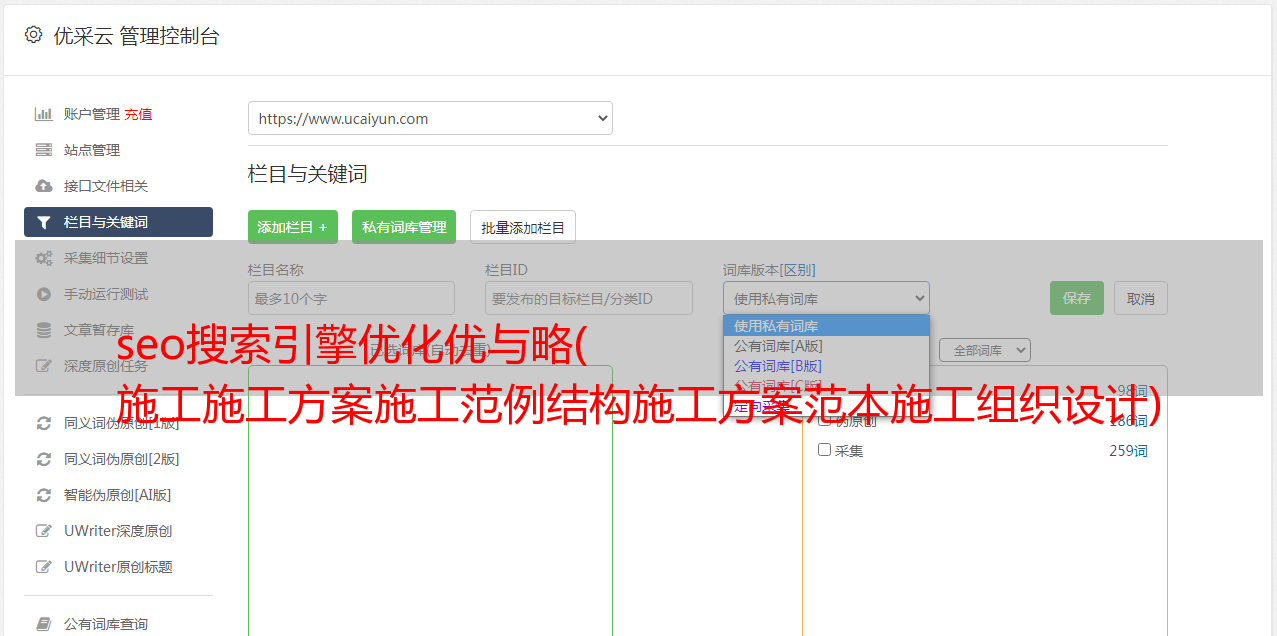Click the red 充值 link

tap(138, 114)
